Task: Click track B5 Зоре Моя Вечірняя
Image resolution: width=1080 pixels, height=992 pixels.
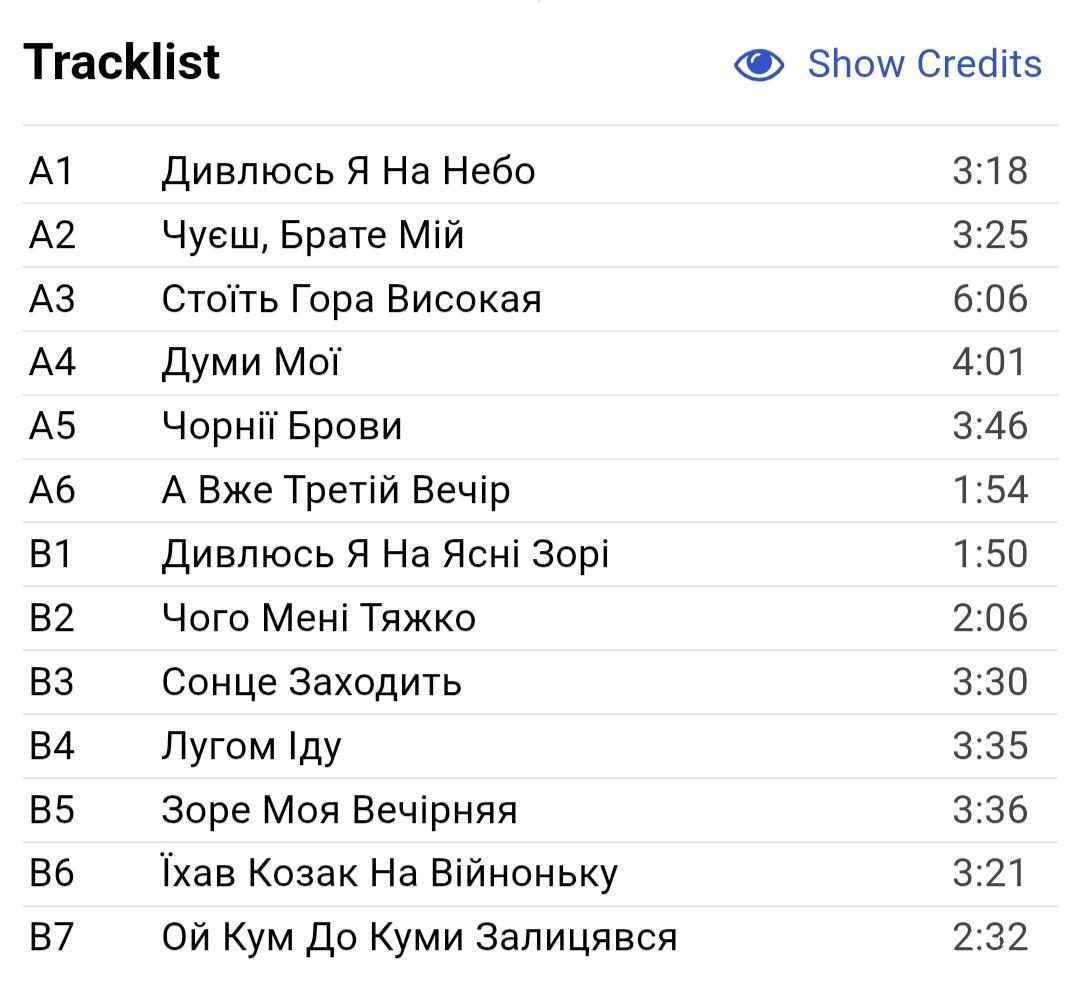Action: coord(540,811)
